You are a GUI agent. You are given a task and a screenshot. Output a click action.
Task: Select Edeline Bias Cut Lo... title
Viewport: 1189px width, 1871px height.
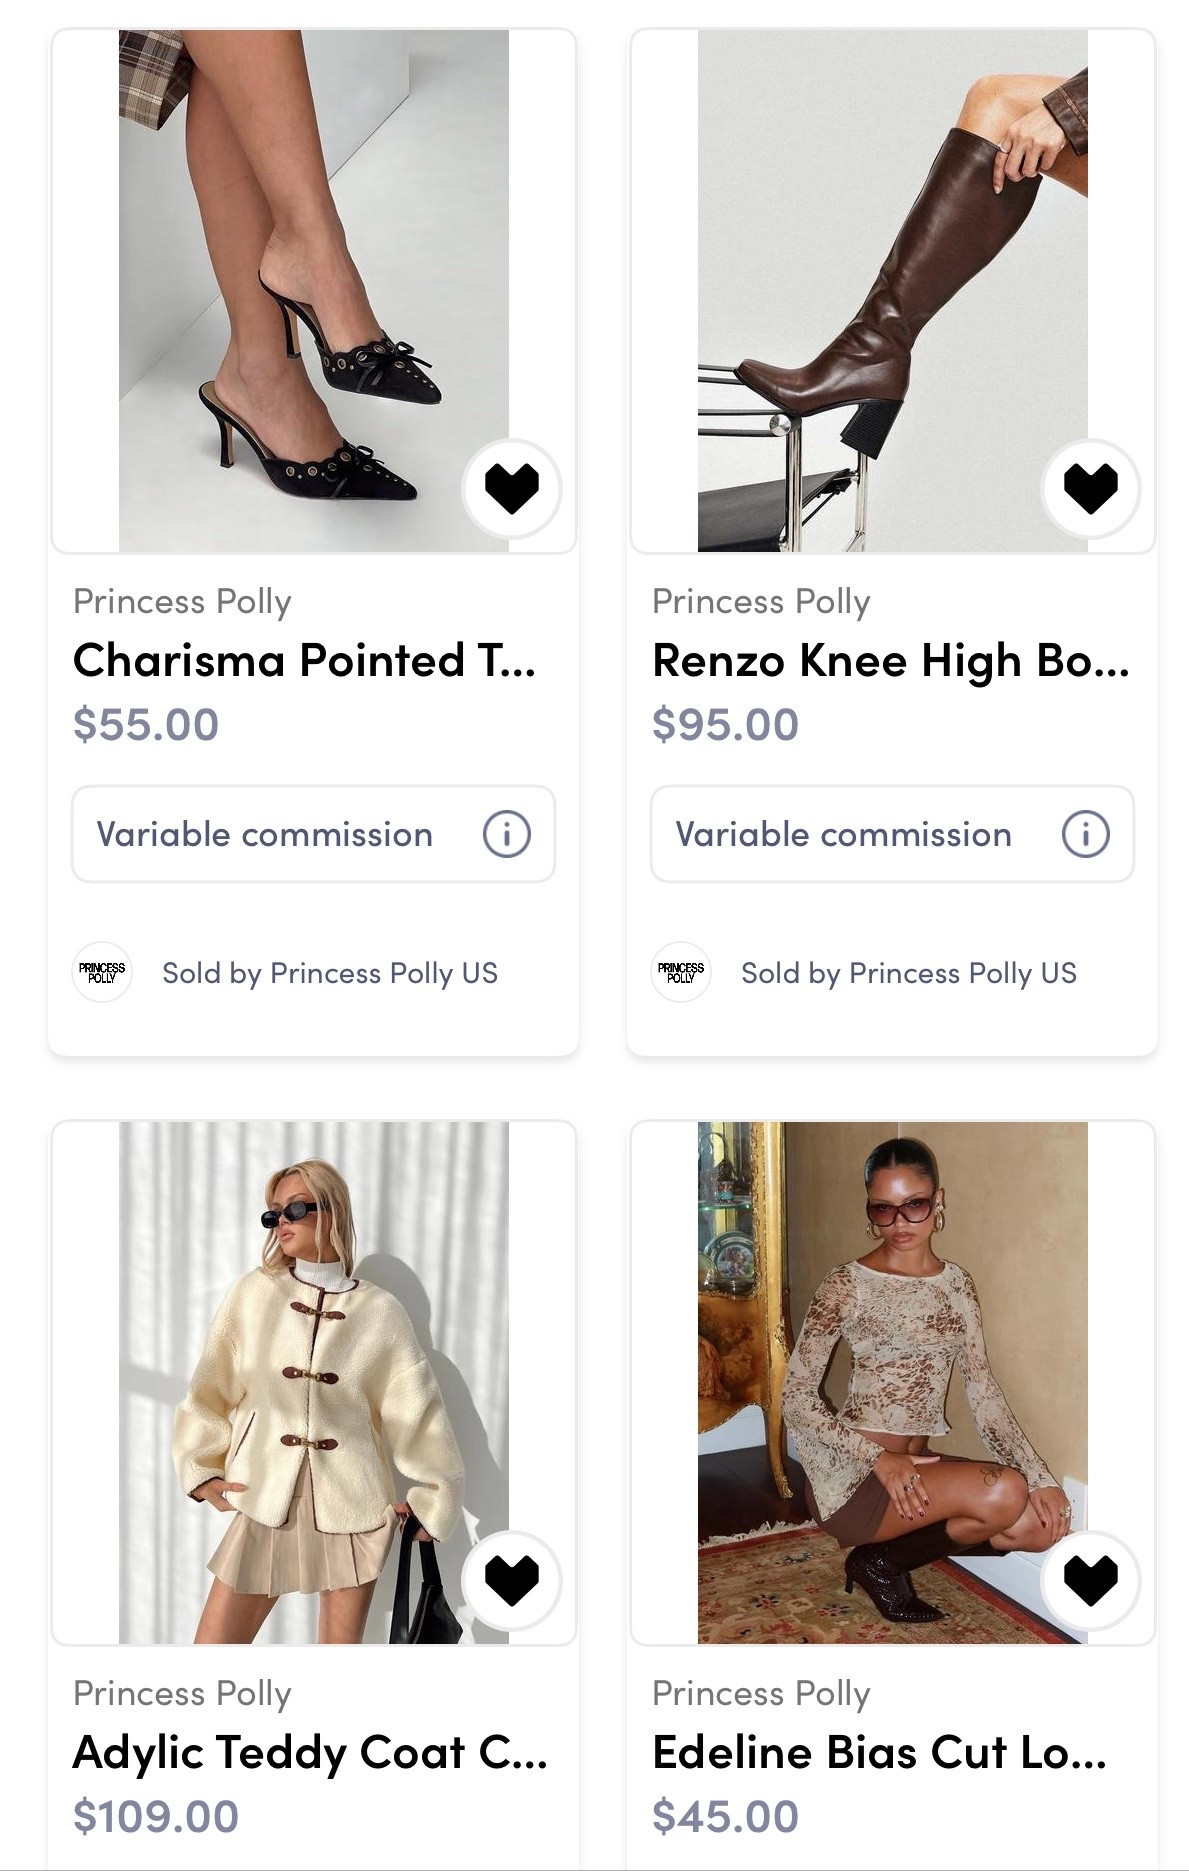coord(879,1753)
